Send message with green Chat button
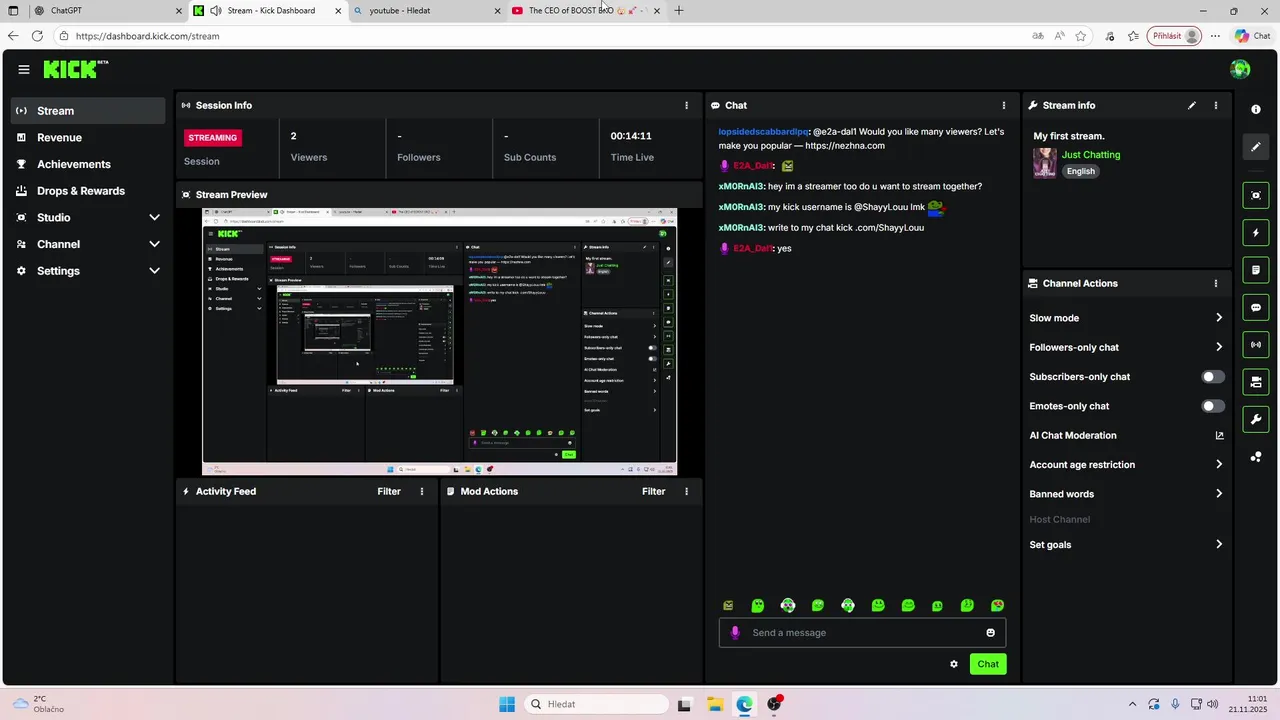This screenshot has width=1280, height=720. coord(988,664)
